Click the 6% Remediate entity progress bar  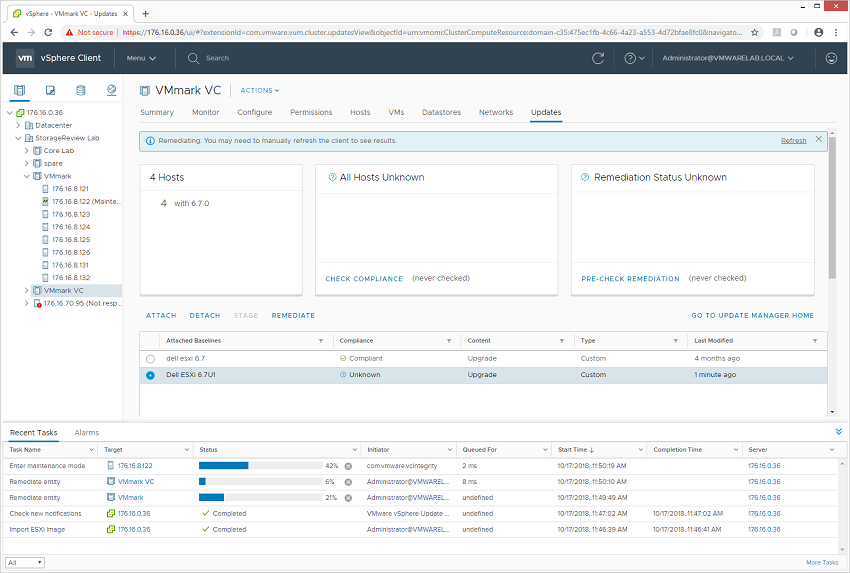261,481
